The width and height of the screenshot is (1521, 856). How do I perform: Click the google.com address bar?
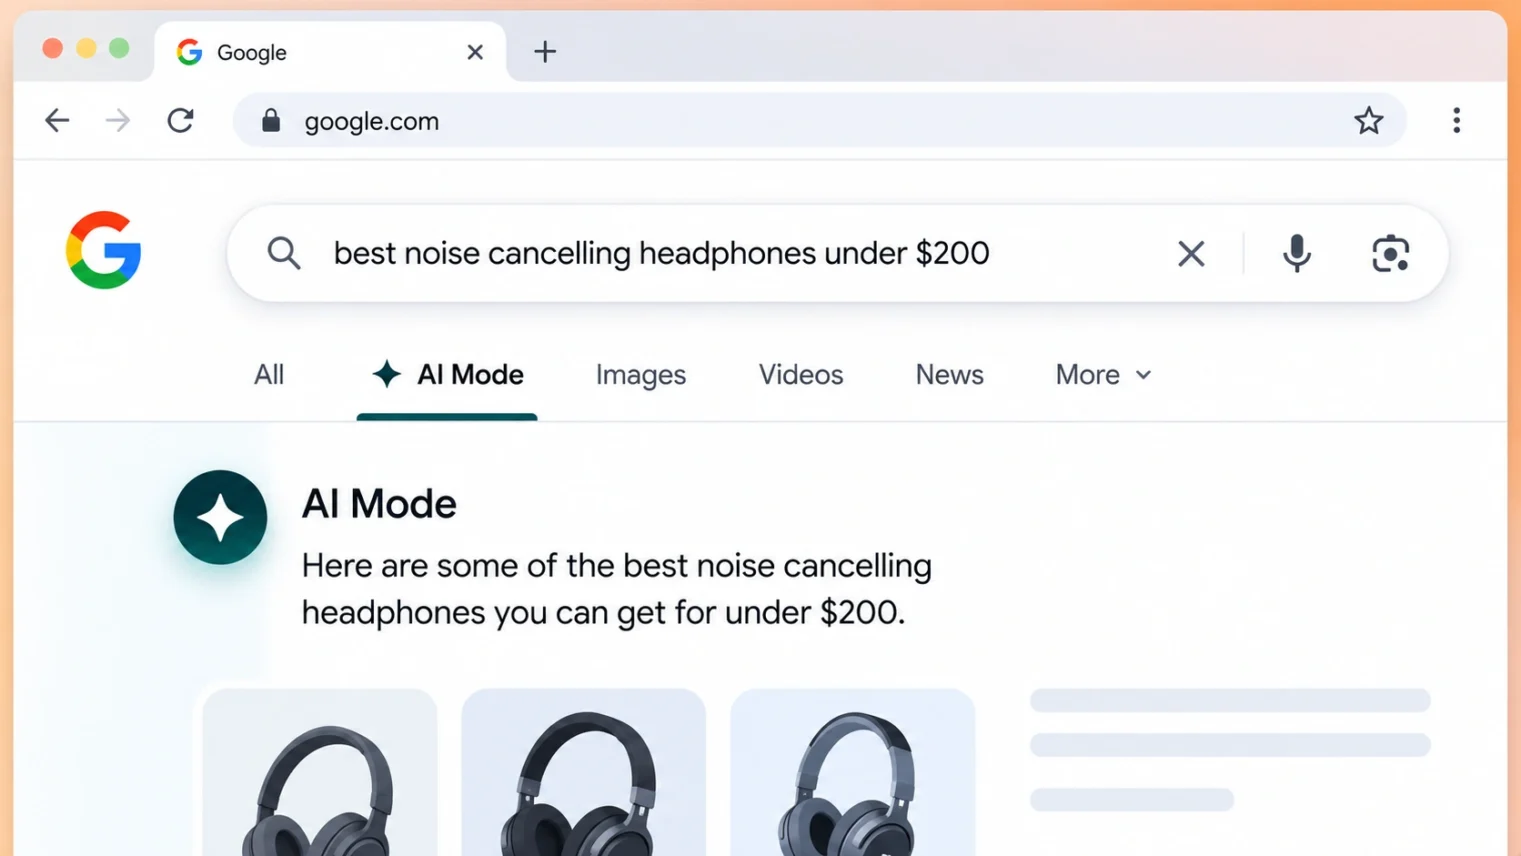pyautogui.click(x=819, y=121)
